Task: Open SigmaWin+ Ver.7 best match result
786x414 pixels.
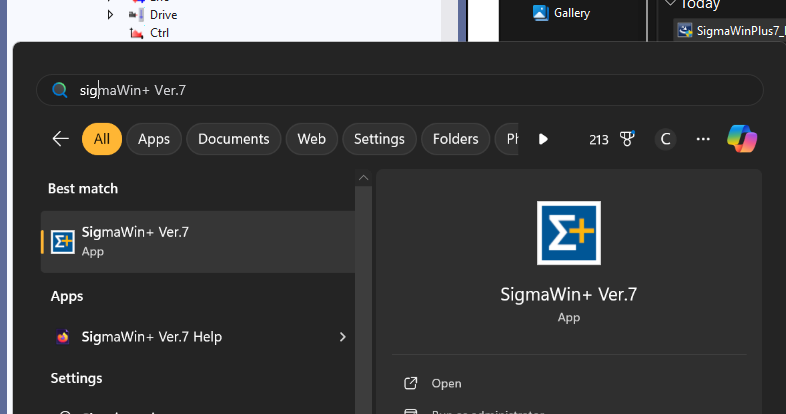Action: tap(198, 242)
